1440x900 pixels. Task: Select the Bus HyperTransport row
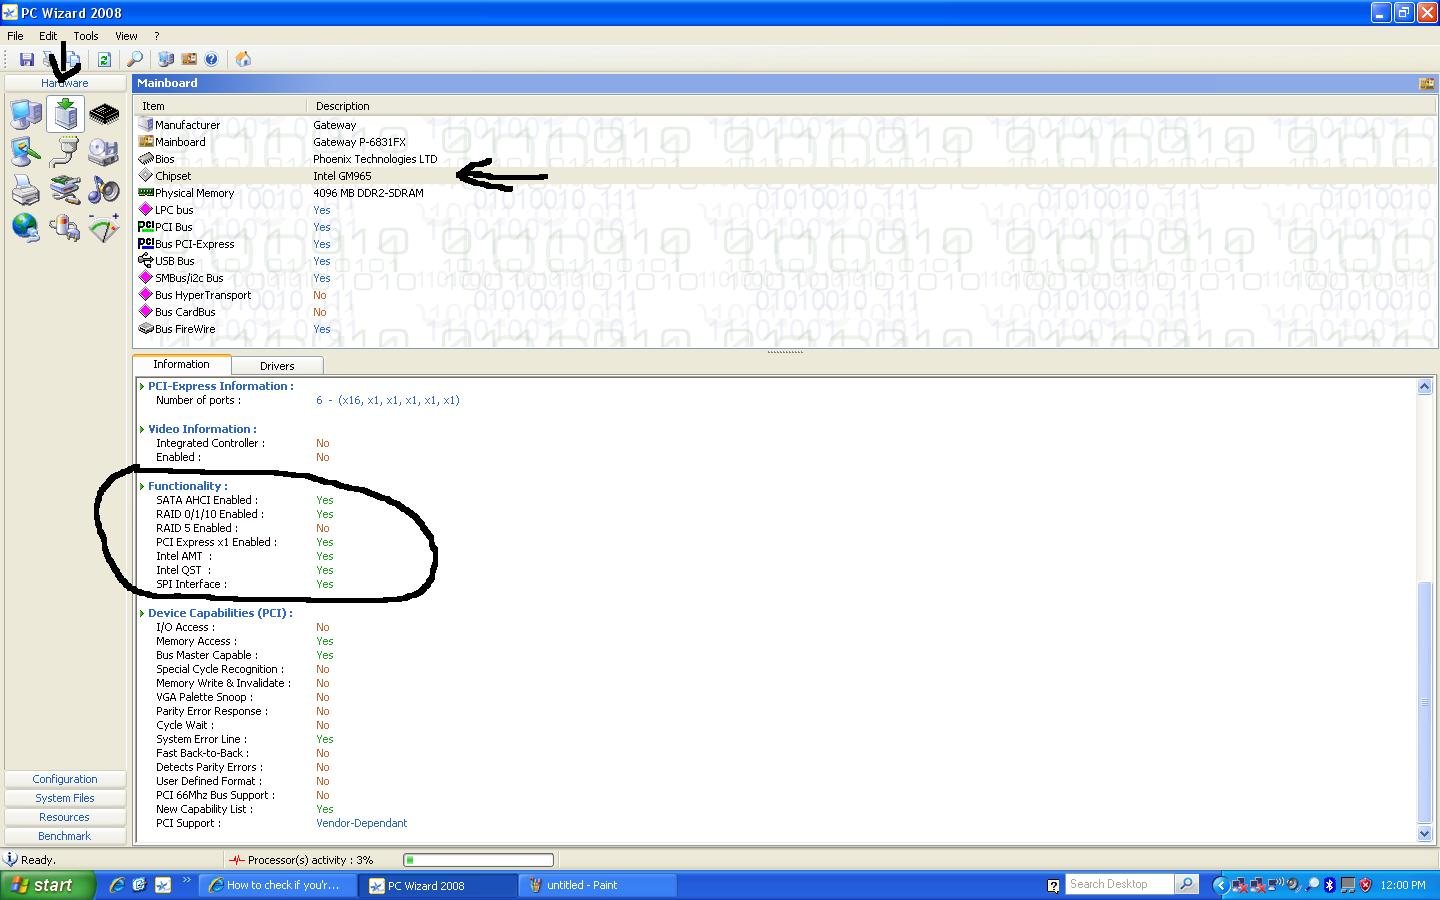tap(785, 295)
